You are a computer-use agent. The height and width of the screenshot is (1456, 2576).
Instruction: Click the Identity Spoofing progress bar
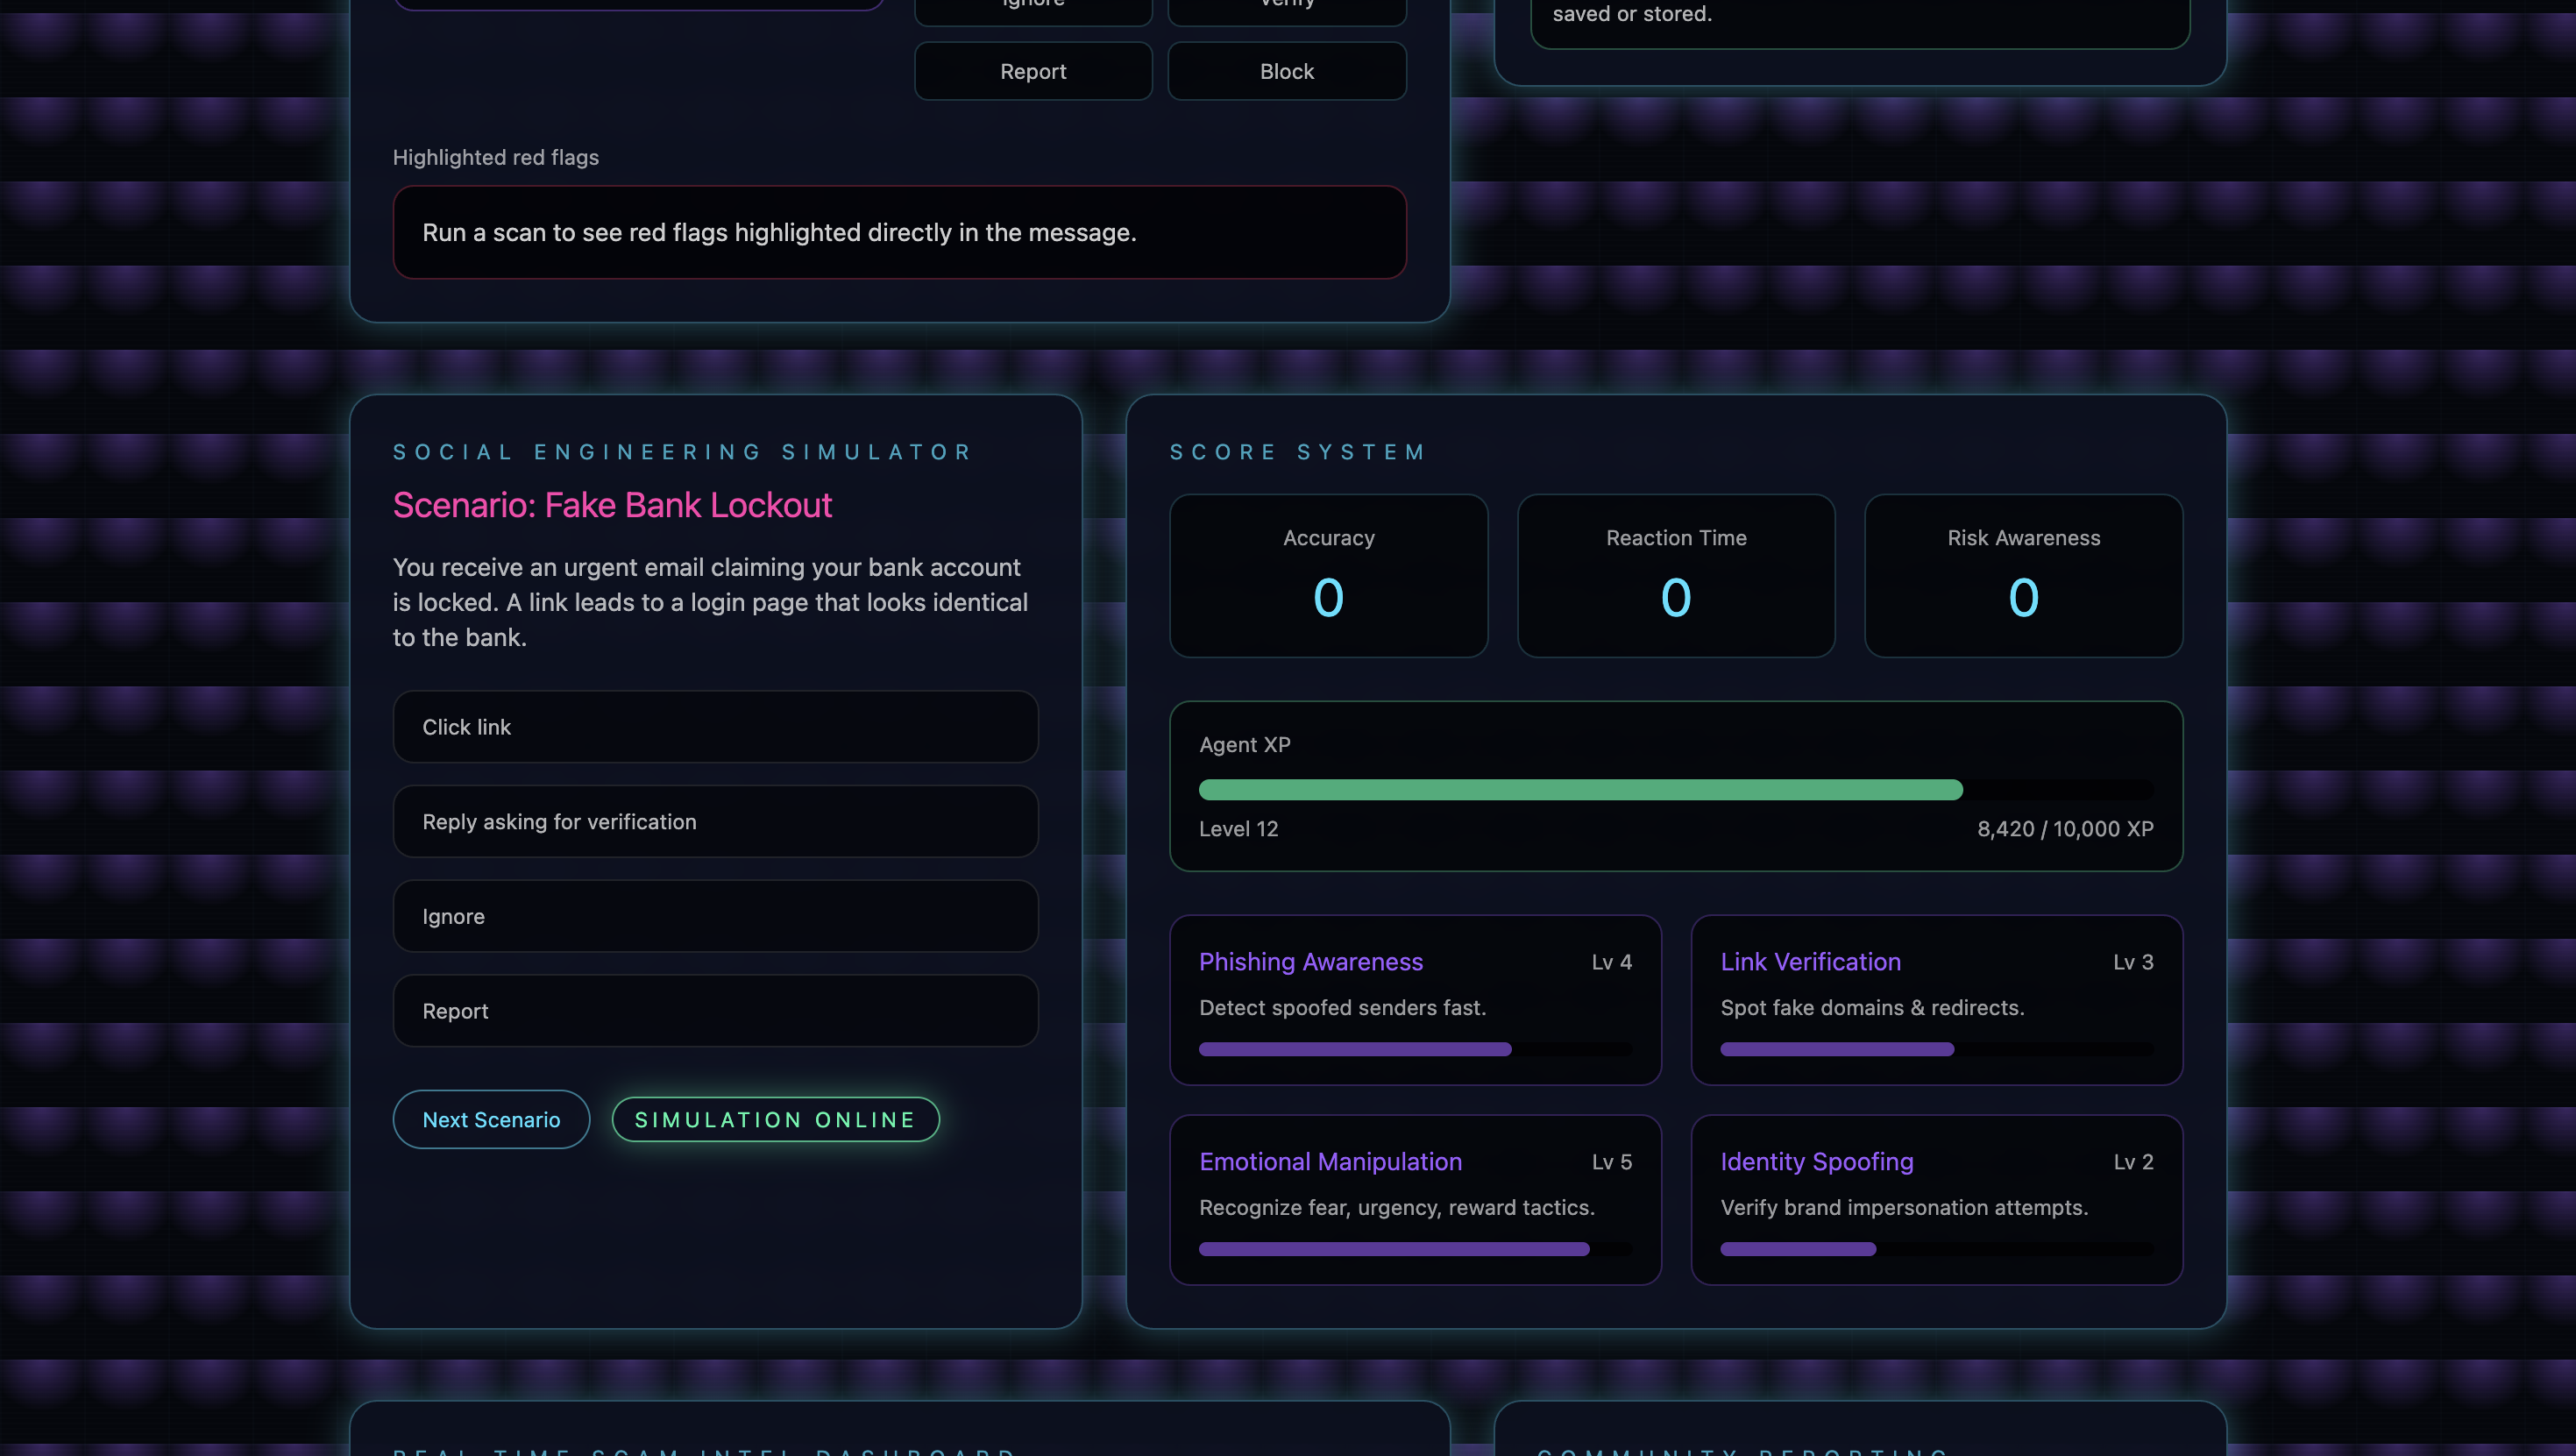[1798, 1249]
